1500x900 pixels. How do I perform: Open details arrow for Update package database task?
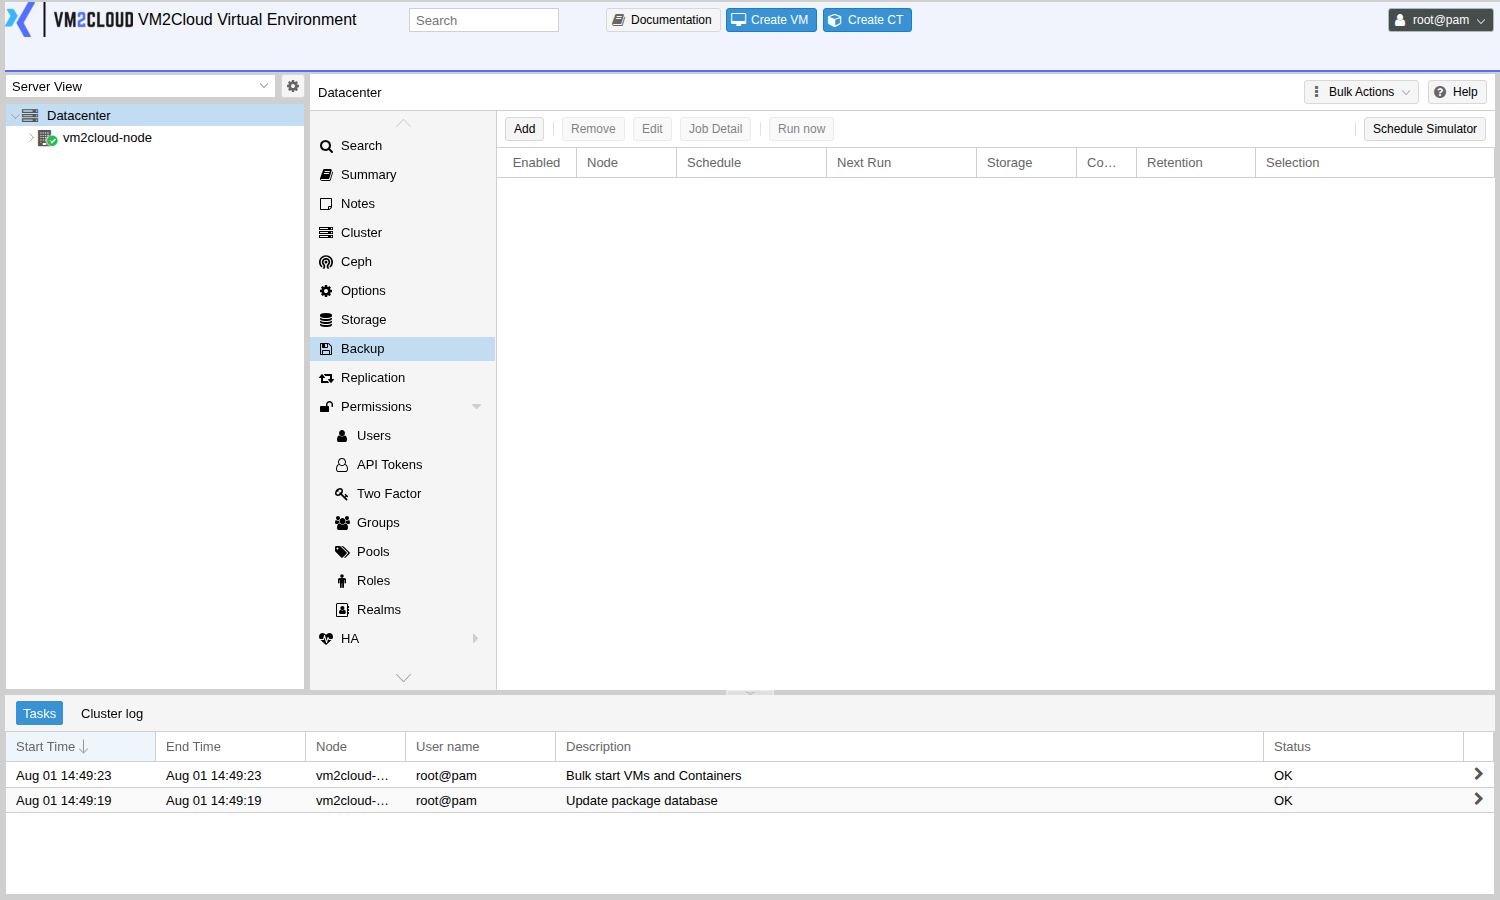1478,799
